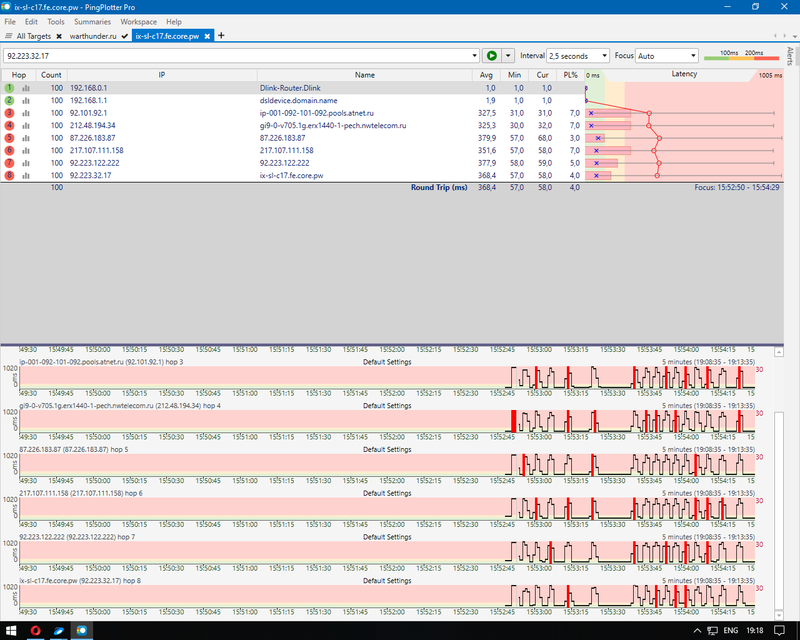Open the Interval 2,5 seconds dropdown

[578, 56]
